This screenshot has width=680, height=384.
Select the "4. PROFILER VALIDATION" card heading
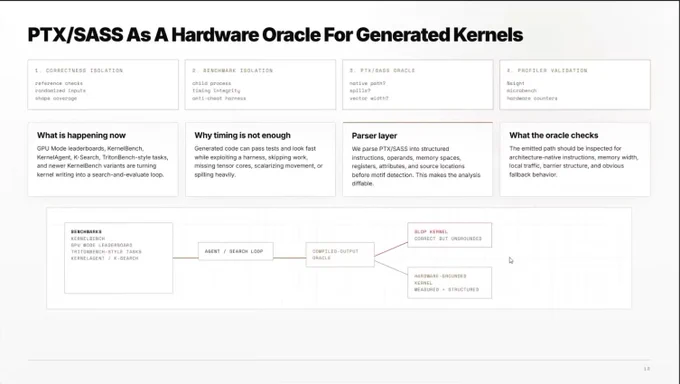(x=547, y=70)
